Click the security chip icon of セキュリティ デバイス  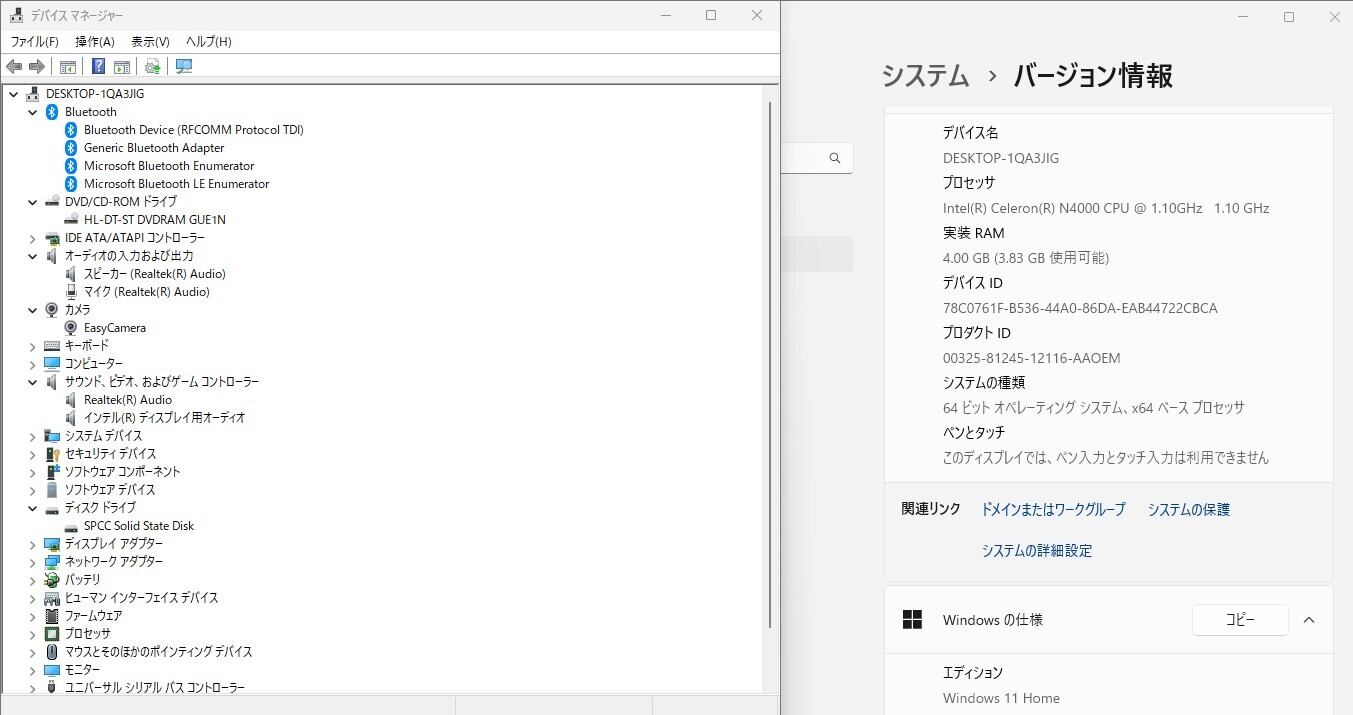click(x=52, y=454)
